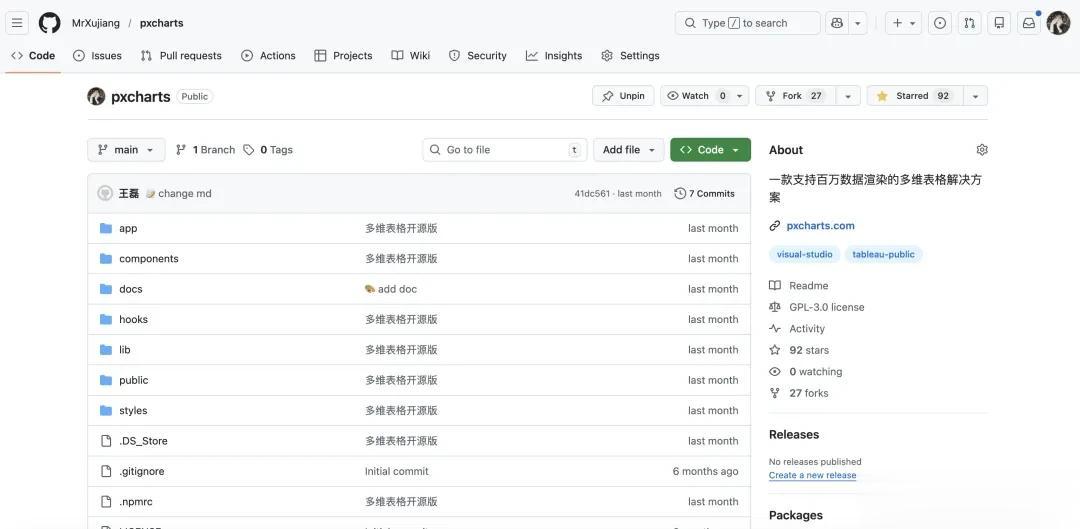Switch to the Security tab
This screenshot has height=529, width=1080.
pyautogui.click(x=477, y=56)
